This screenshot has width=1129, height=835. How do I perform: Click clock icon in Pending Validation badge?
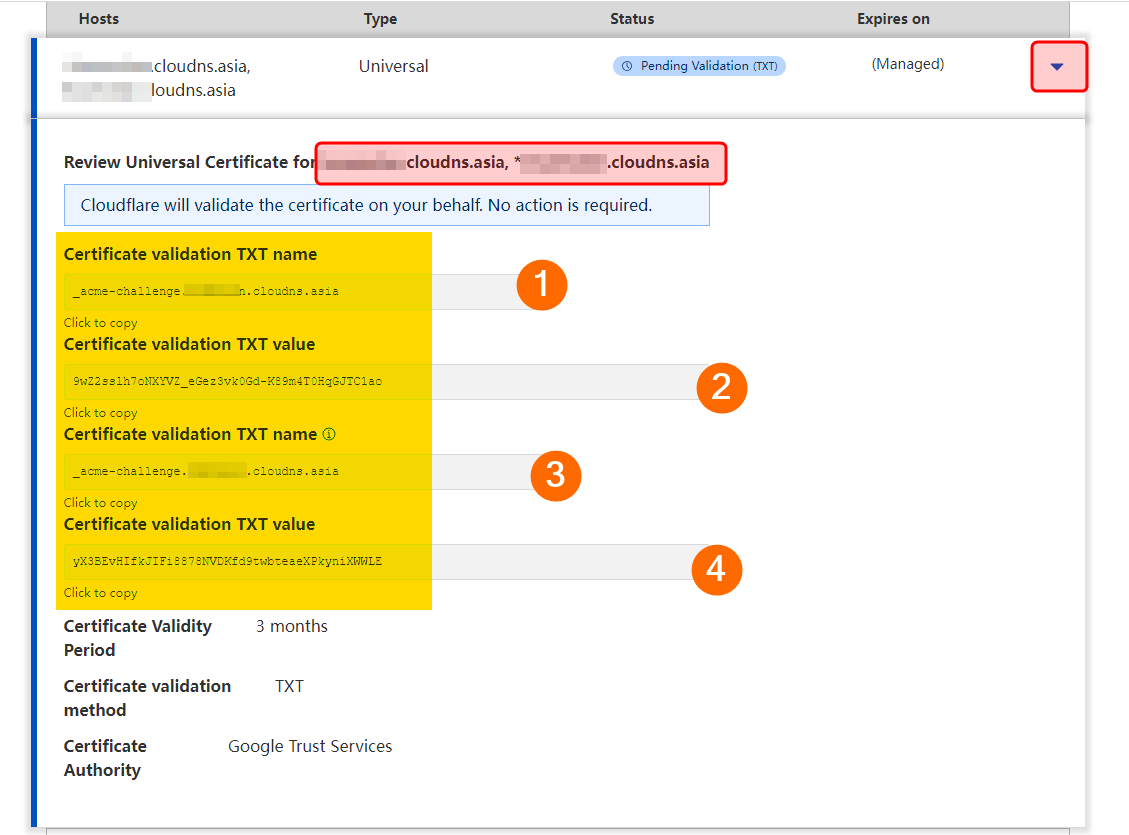(x=627, y=66)
